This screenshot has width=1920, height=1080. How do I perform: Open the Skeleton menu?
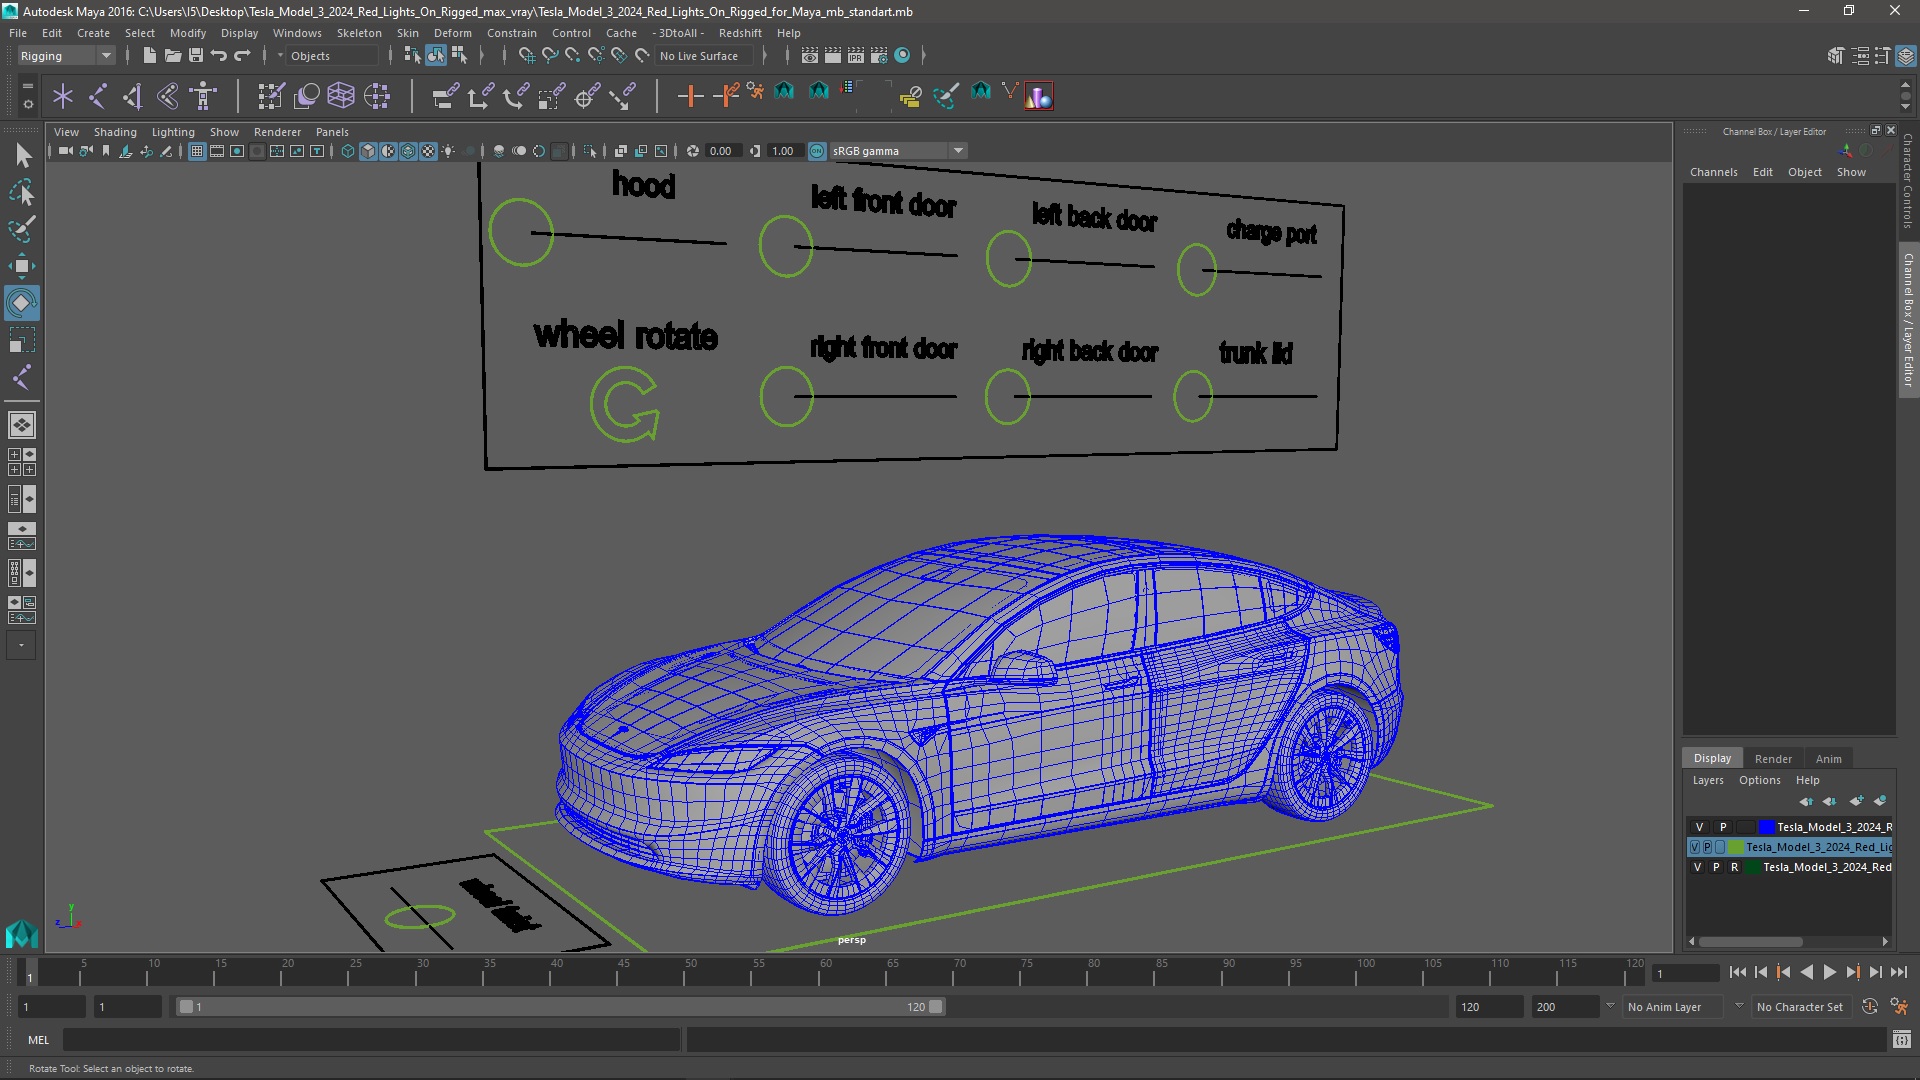point(358,33)
